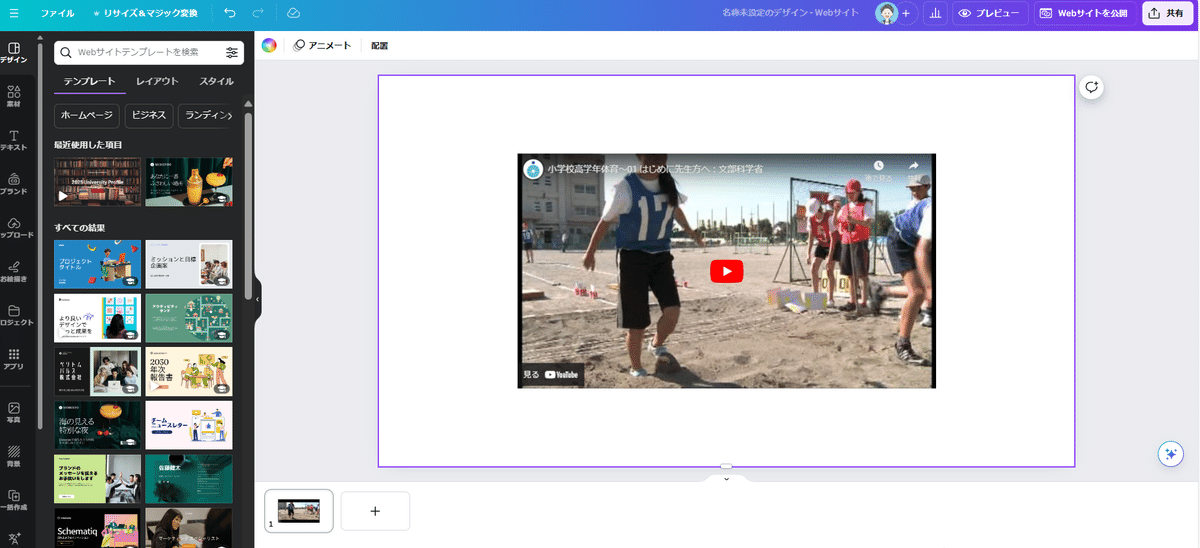Screen dimensions: 1200x548
Task: Open the background color picker
Action: tap(269, 45)
